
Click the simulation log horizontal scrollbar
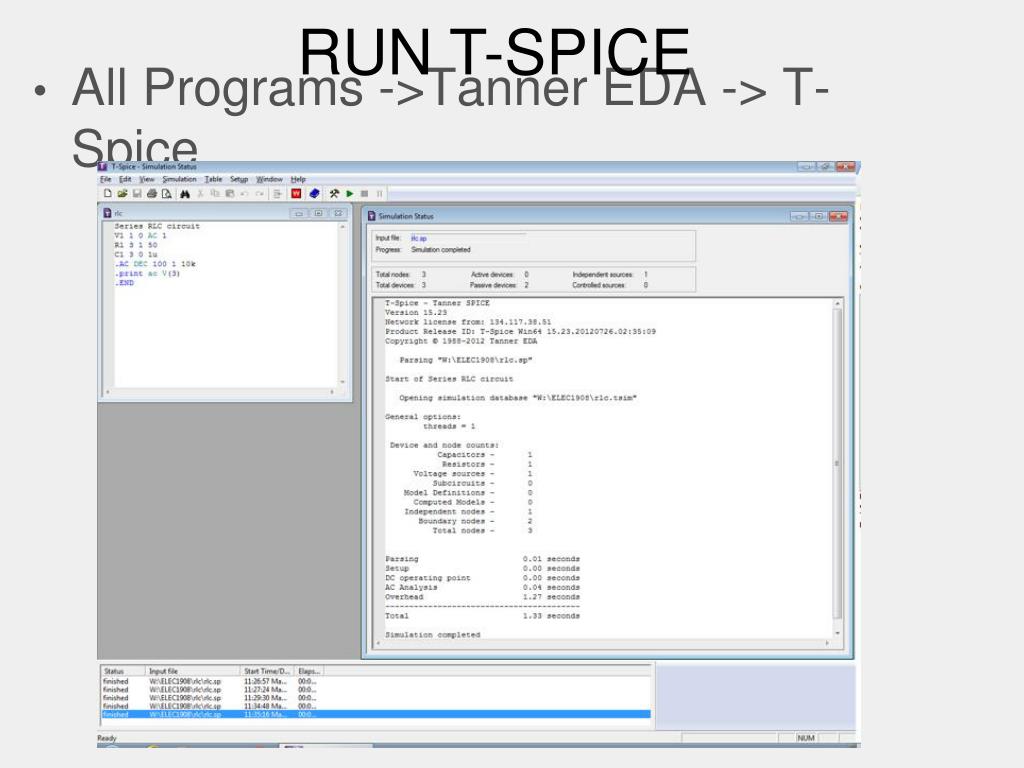click(x=603, y=643)
